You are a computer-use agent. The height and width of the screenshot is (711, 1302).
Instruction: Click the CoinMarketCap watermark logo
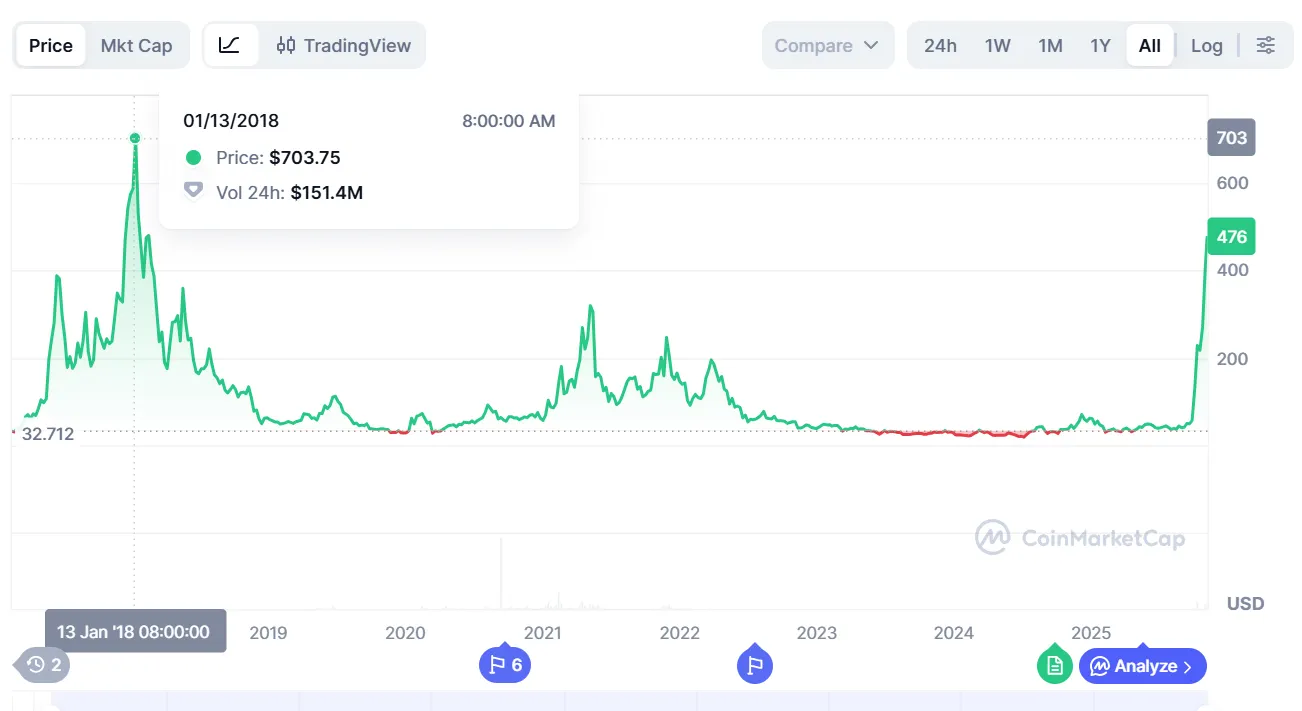(x=1080, y=538)
